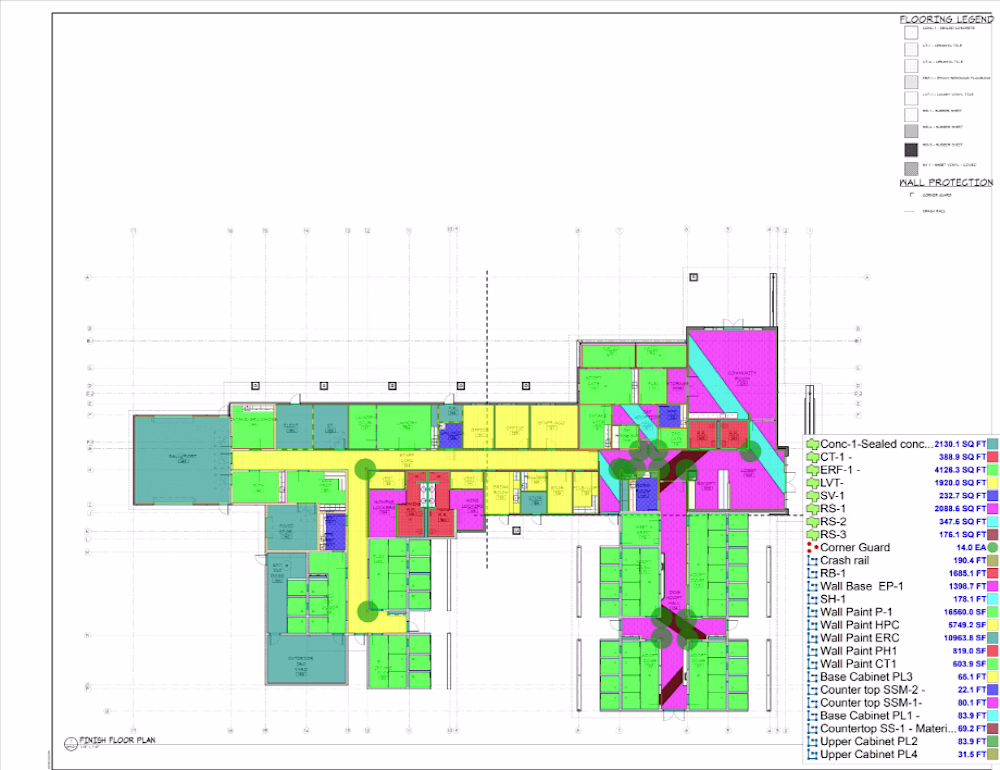Click the 'Wall Base EP-1' item name
Screen dimensions: 1000x770
(x=862, y=586)
